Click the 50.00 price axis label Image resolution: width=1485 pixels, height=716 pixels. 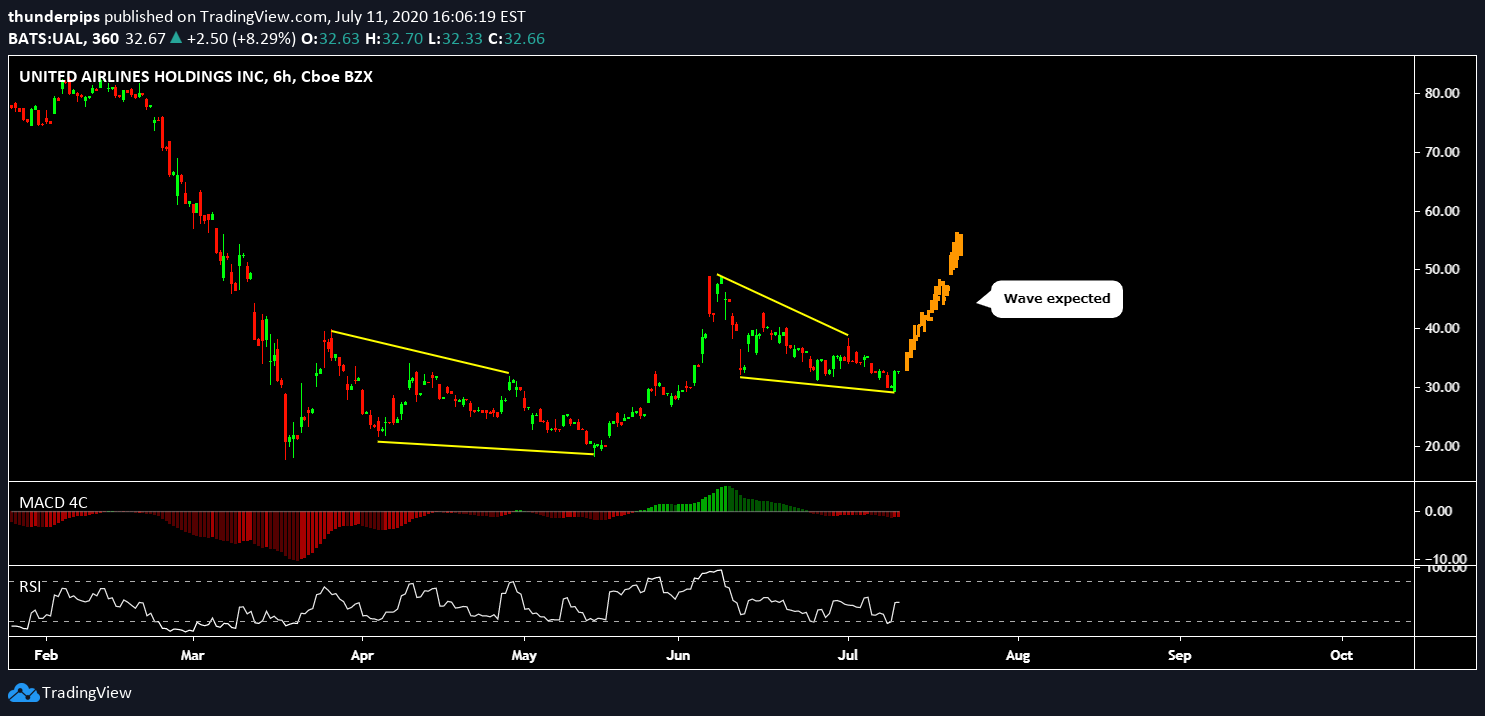[1444, 270]
